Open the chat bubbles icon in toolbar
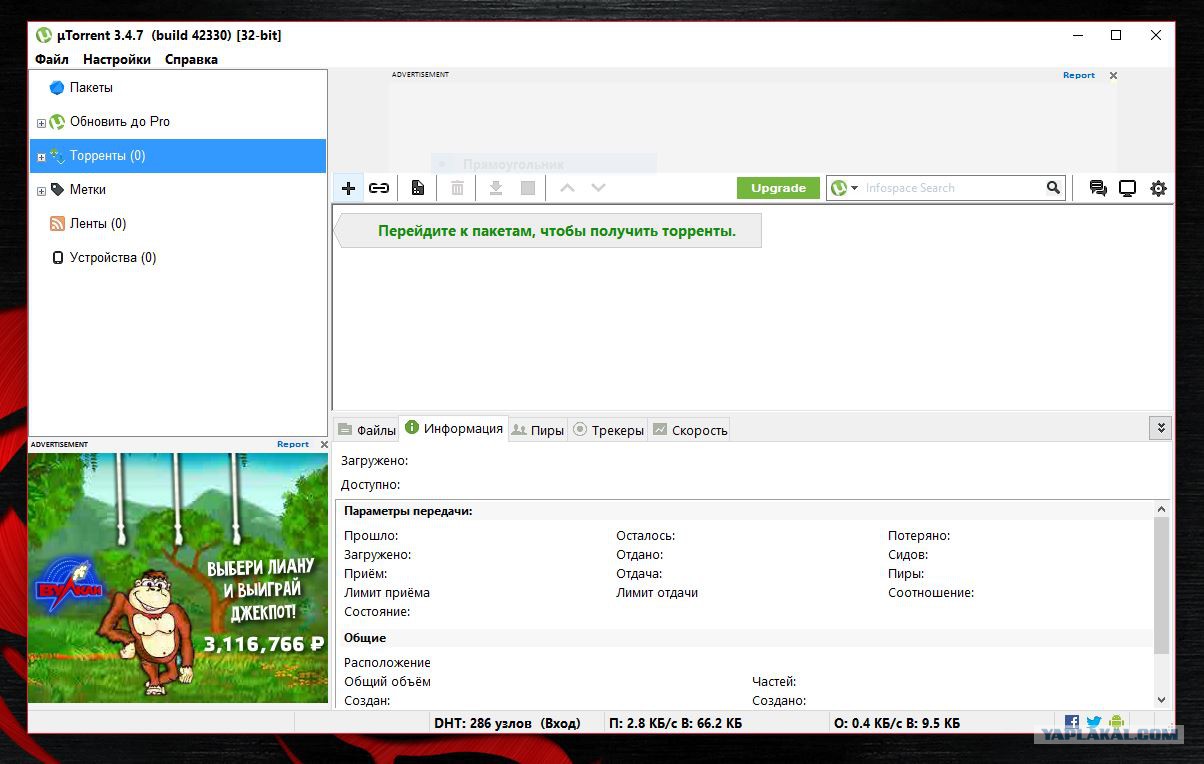The width and height of the screenshot is (1204, 764). (x=1098, y=188)
